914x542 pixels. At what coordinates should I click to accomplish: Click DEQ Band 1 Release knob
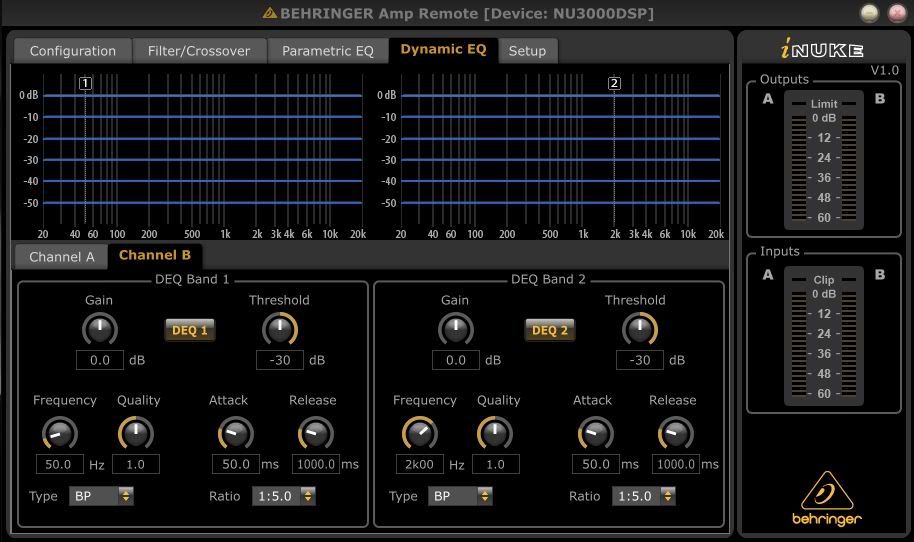[x=315, y=434]
